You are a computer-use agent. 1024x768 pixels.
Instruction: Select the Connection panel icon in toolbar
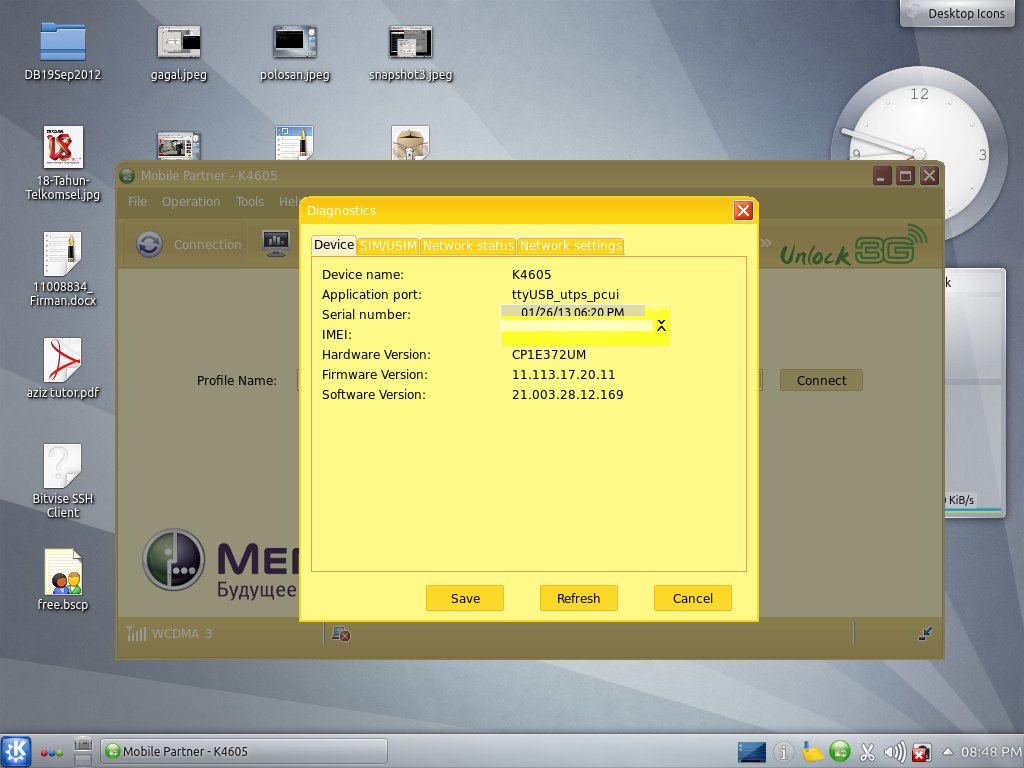point(150,243)
